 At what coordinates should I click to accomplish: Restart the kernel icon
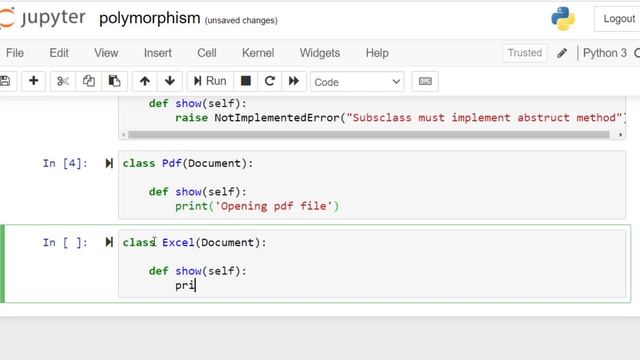click(270, 81)
